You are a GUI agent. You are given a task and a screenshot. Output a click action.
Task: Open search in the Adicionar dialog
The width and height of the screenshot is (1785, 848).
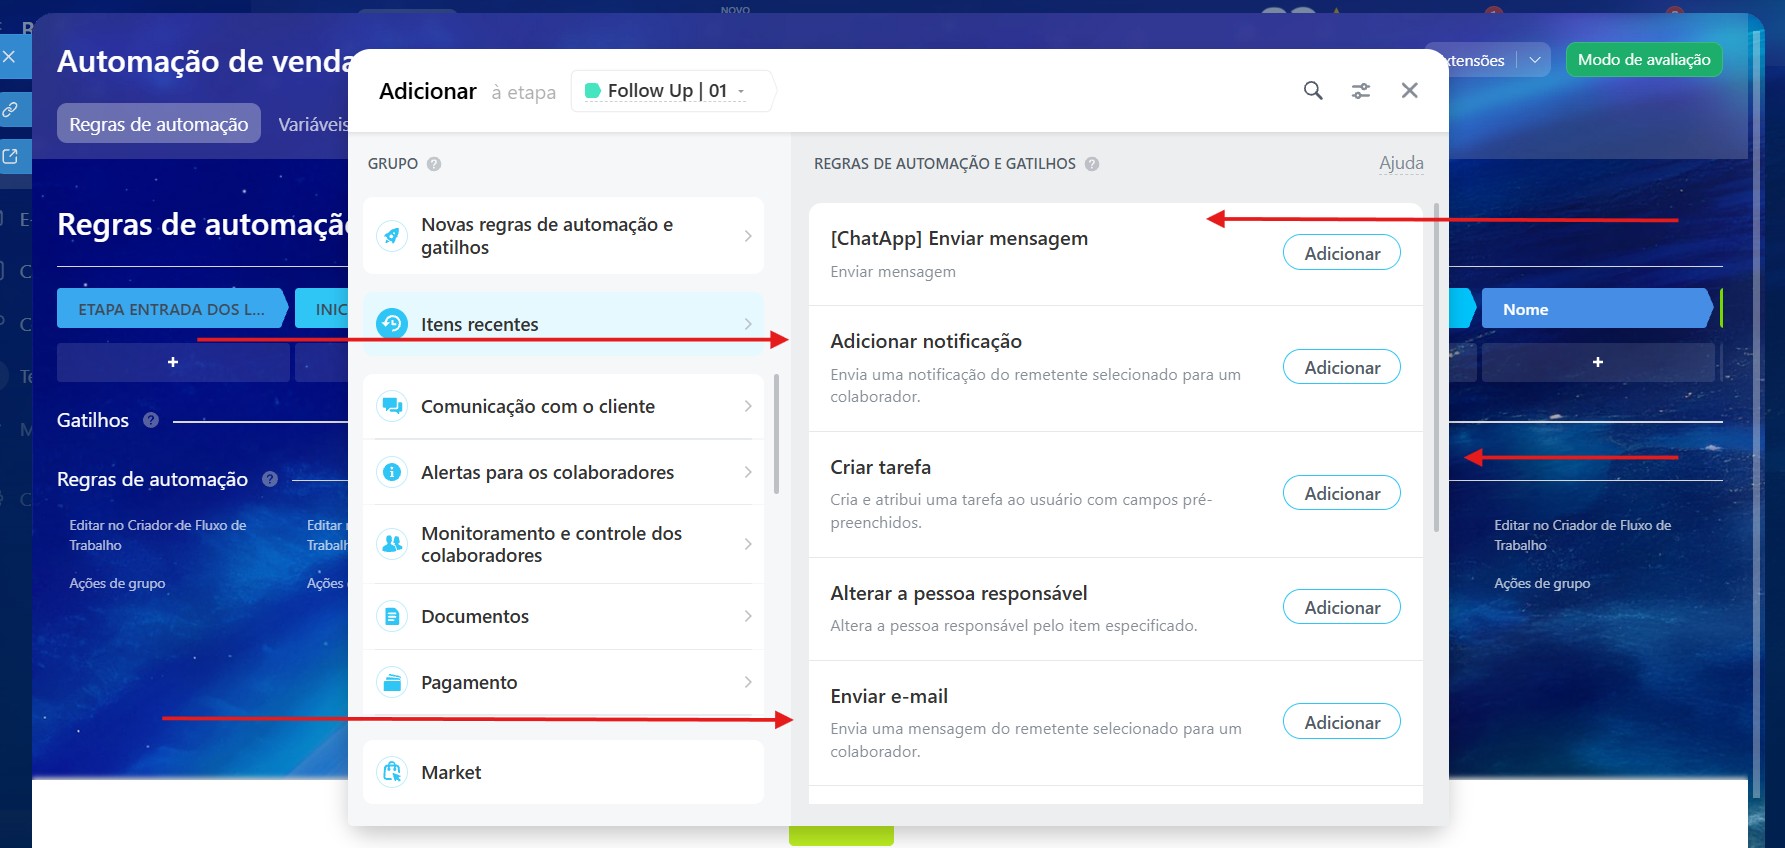coord(1313,91)
